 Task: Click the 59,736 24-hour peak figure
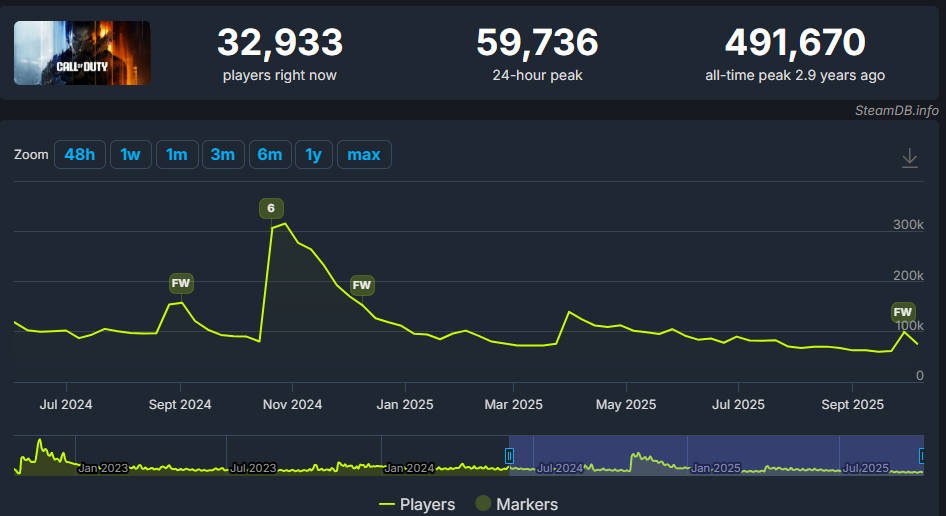pyautogui.click(x=537, y=42)
